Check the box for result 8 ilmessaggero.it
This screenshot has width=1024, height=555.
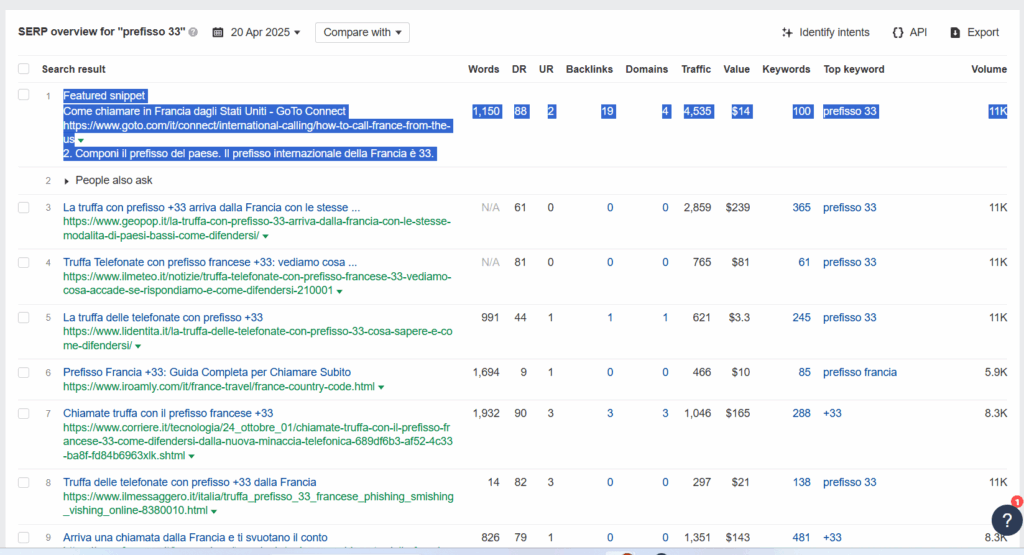pos(24,482)
